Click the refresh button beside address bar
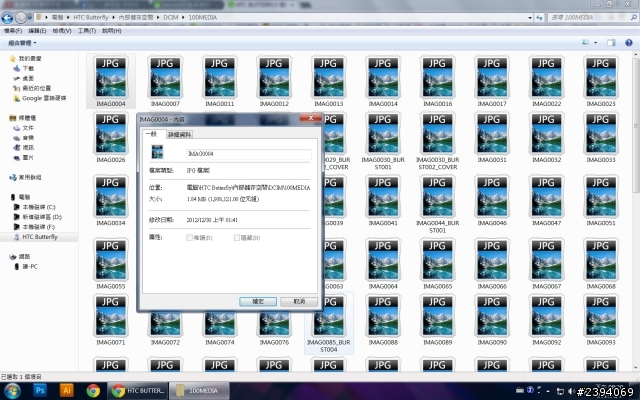This screenshot has width=640, height=400. click(540, 18)
